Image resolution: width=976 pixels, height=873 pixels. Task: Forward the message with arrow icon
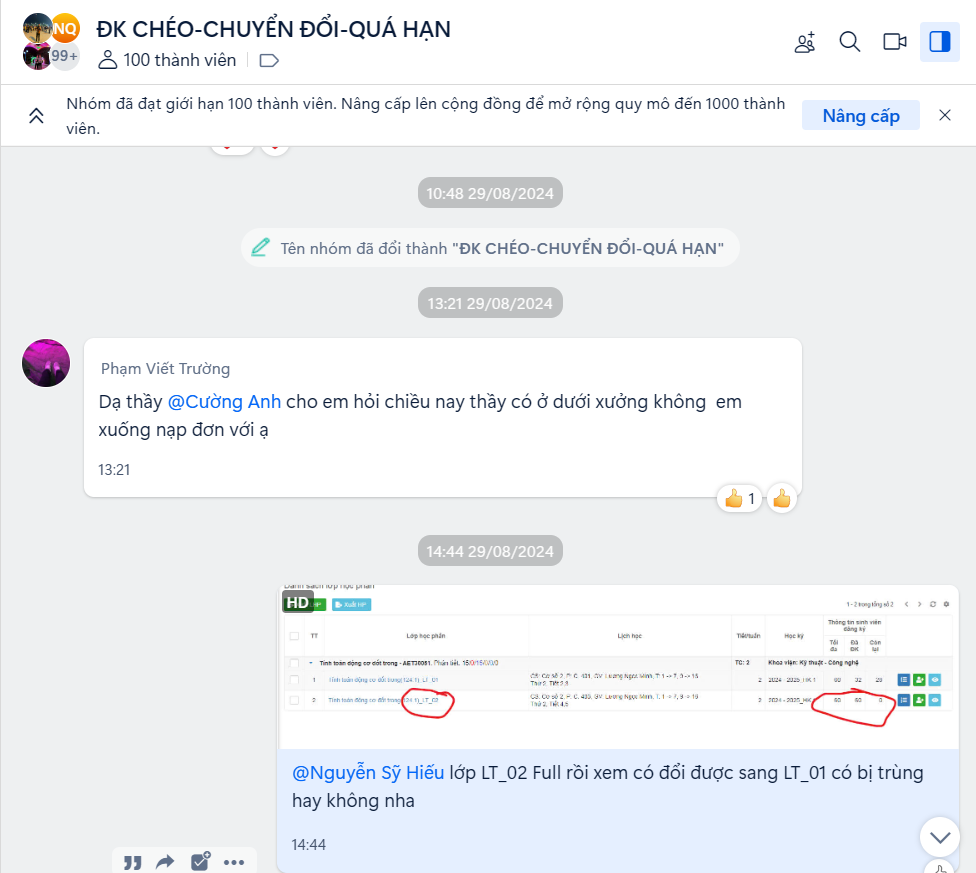165,862
